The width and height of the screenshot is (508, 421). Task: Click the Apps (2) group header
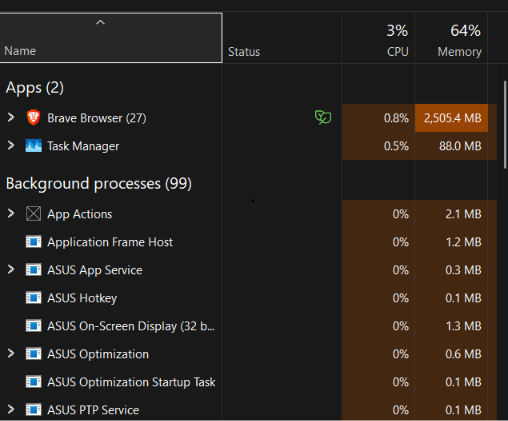(35, 88)
